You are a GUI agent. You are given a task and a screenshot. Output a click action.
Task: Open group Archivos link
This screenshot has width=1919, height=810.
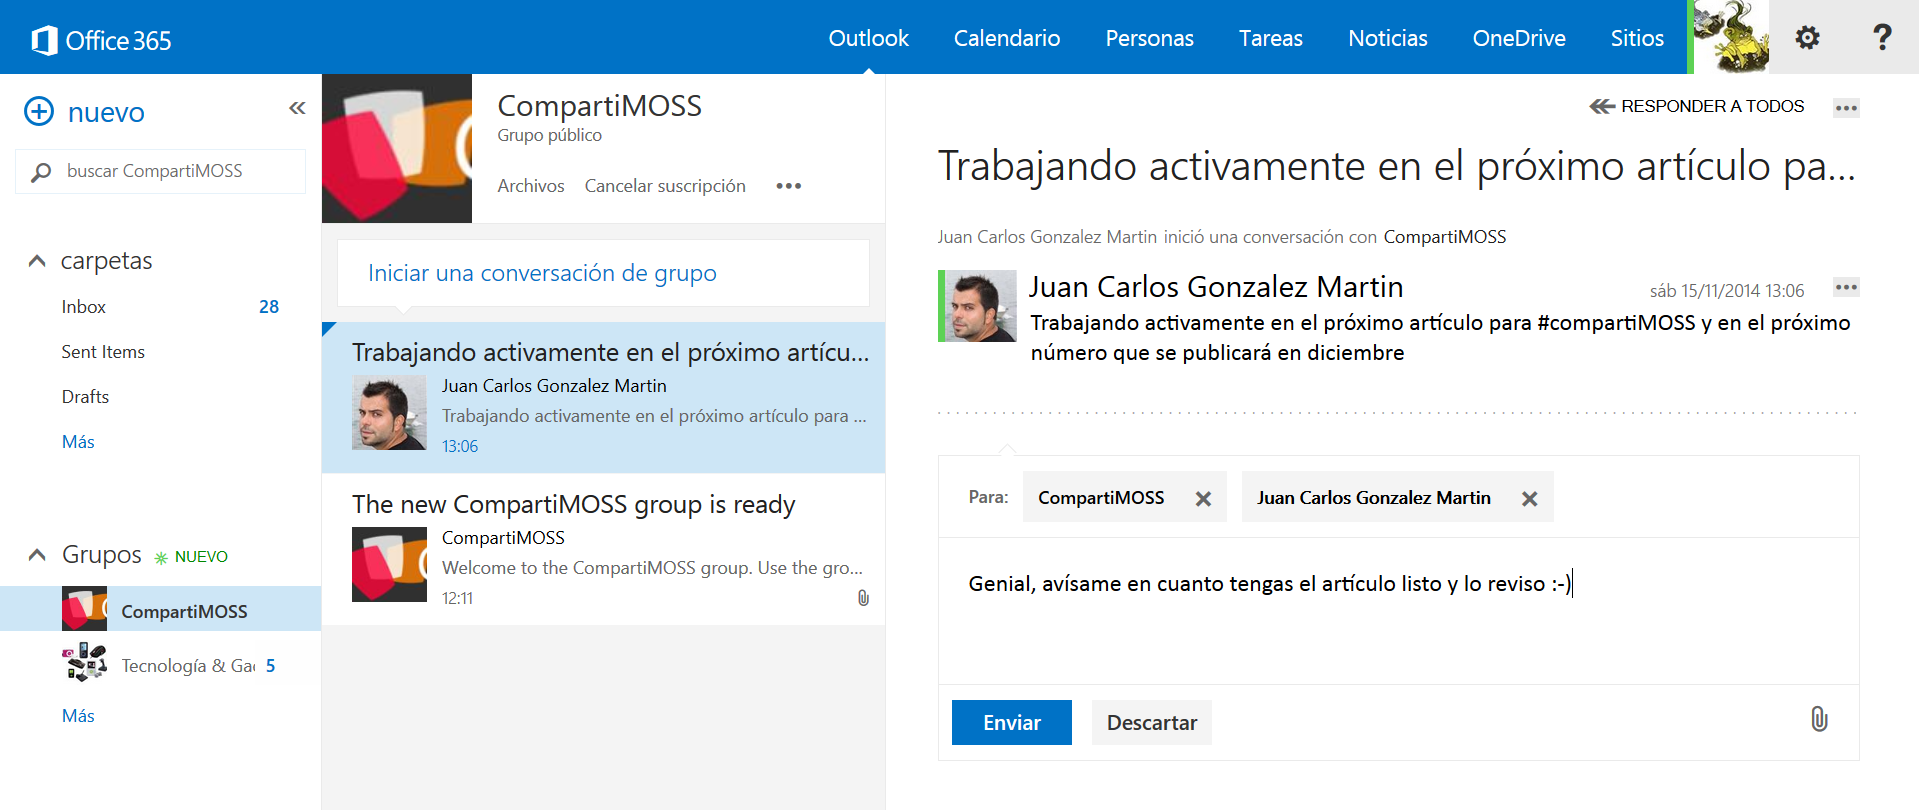[x=531, y=186]
